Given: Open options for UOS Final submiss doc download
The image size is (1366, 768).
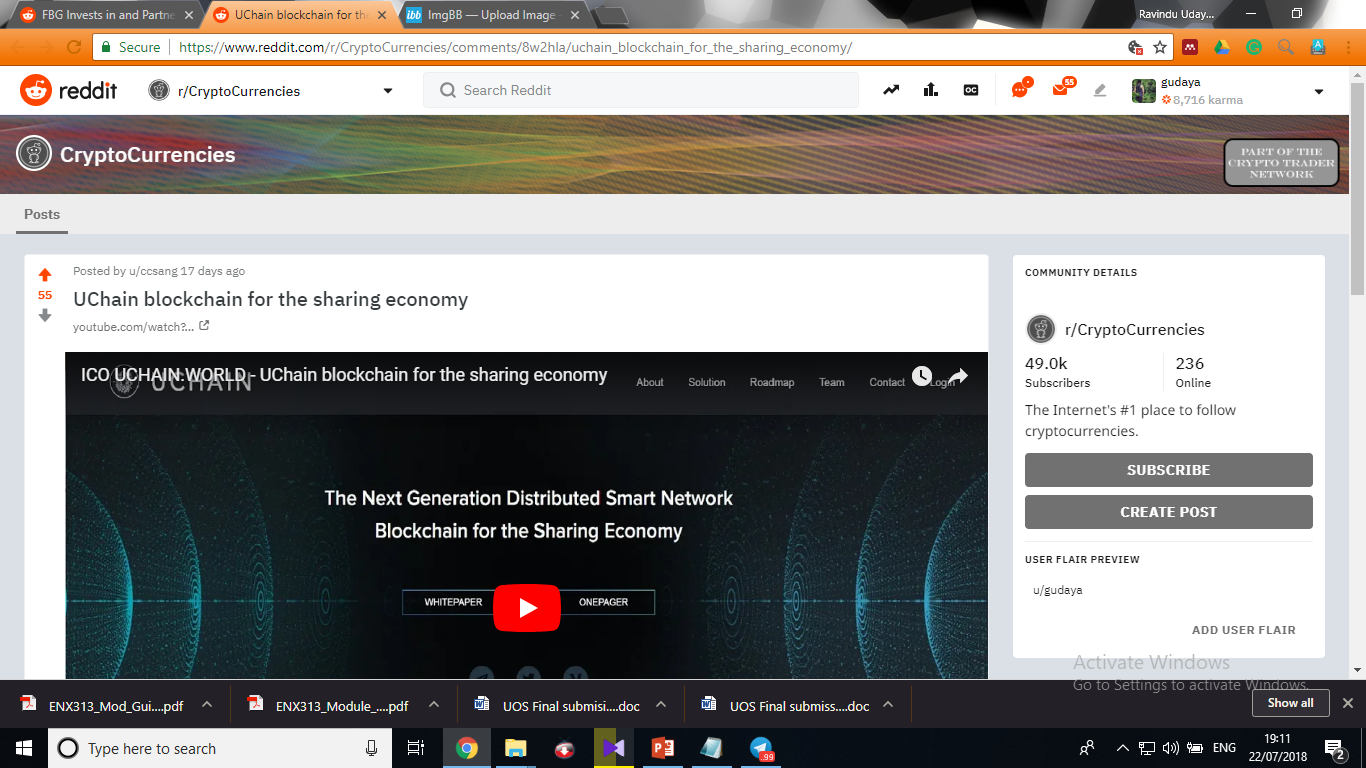Looking at the screenshot, I should pyautogui.click(x=888, y=704).
